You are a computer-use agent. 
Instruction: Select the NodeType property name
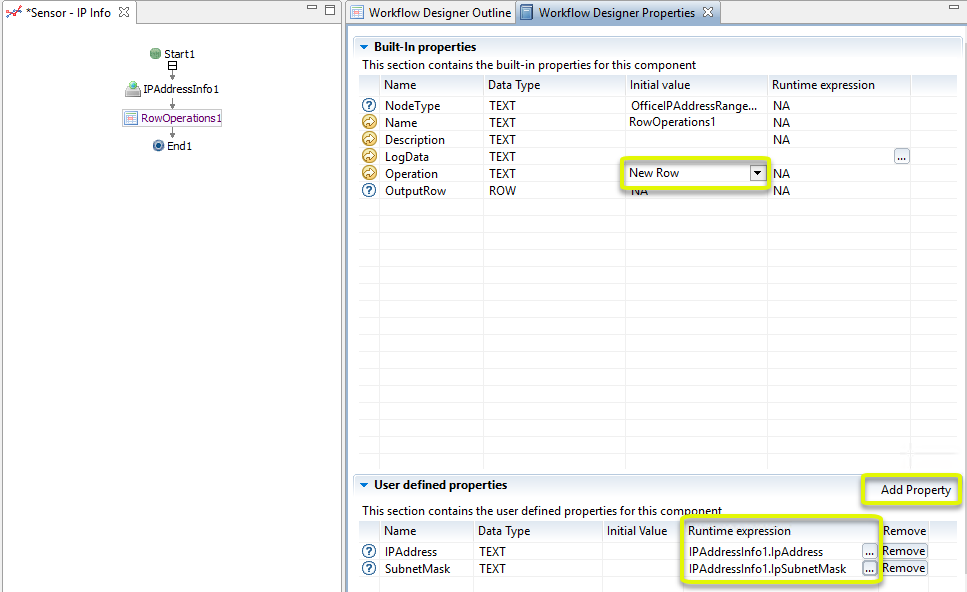click(413, 105)
